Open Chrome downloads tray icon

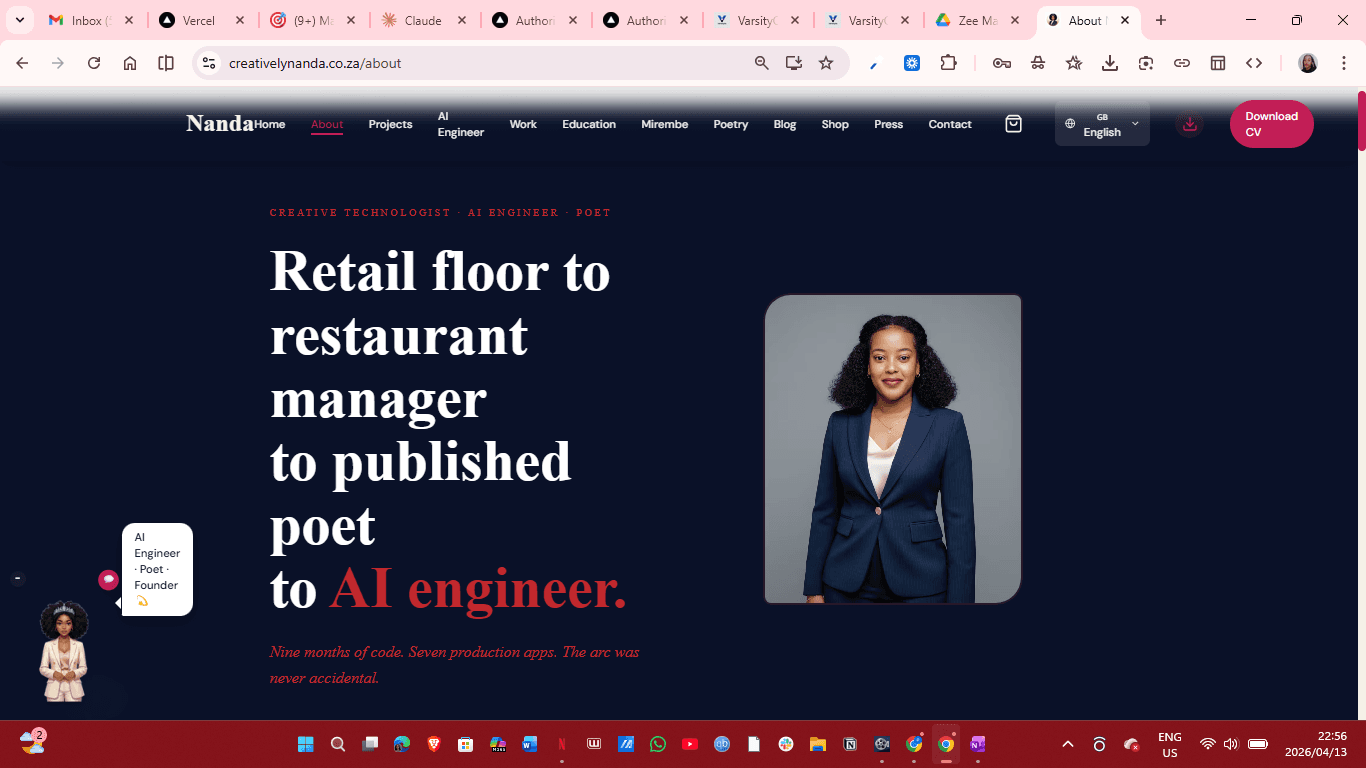pyautogui.click(x=1110, y=63)
